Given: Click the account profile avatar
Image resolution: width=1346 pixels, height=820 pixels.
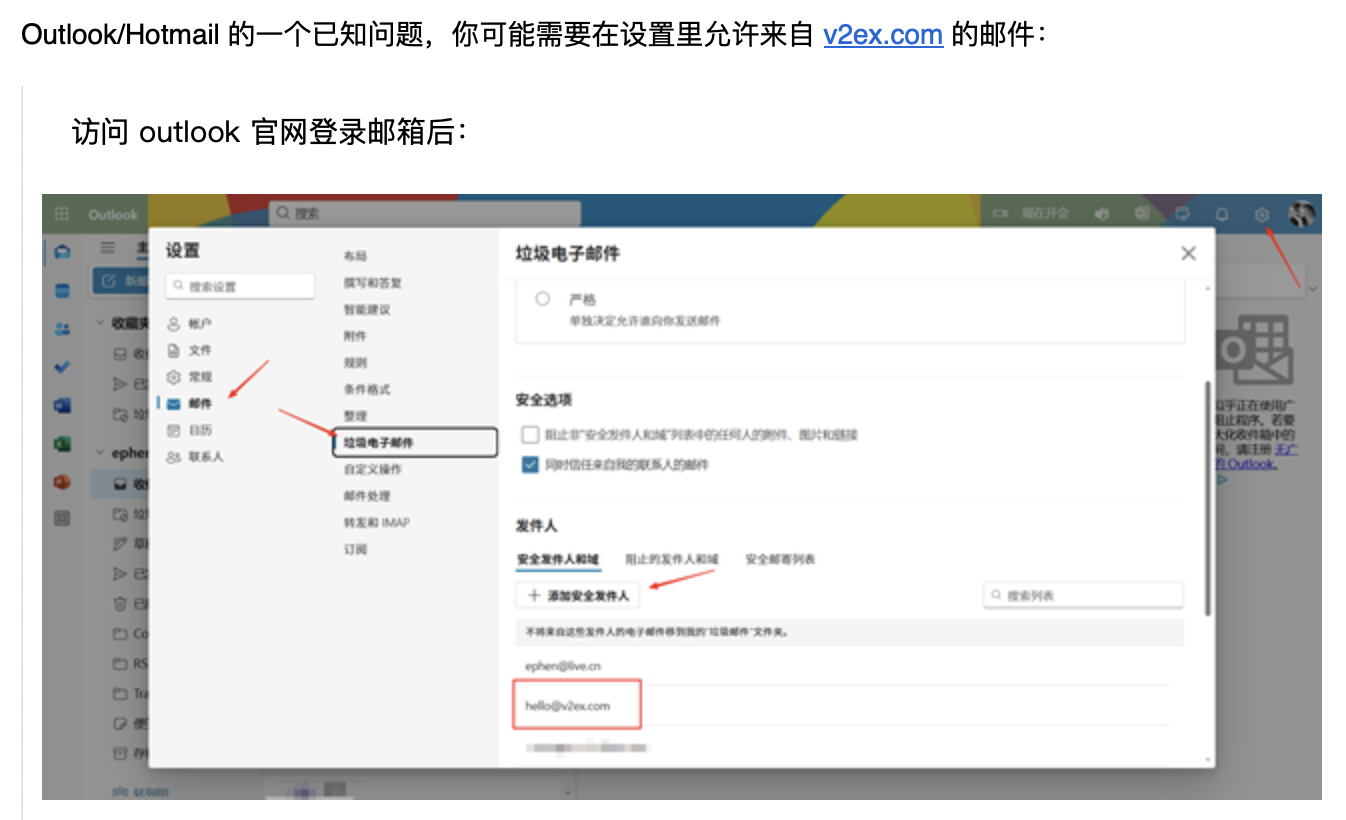Looking at the screenshot, I should 1301,213.
